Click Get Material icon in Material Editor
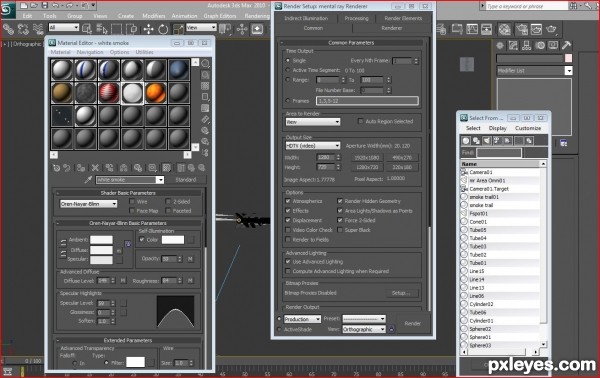 click(57, 168)
